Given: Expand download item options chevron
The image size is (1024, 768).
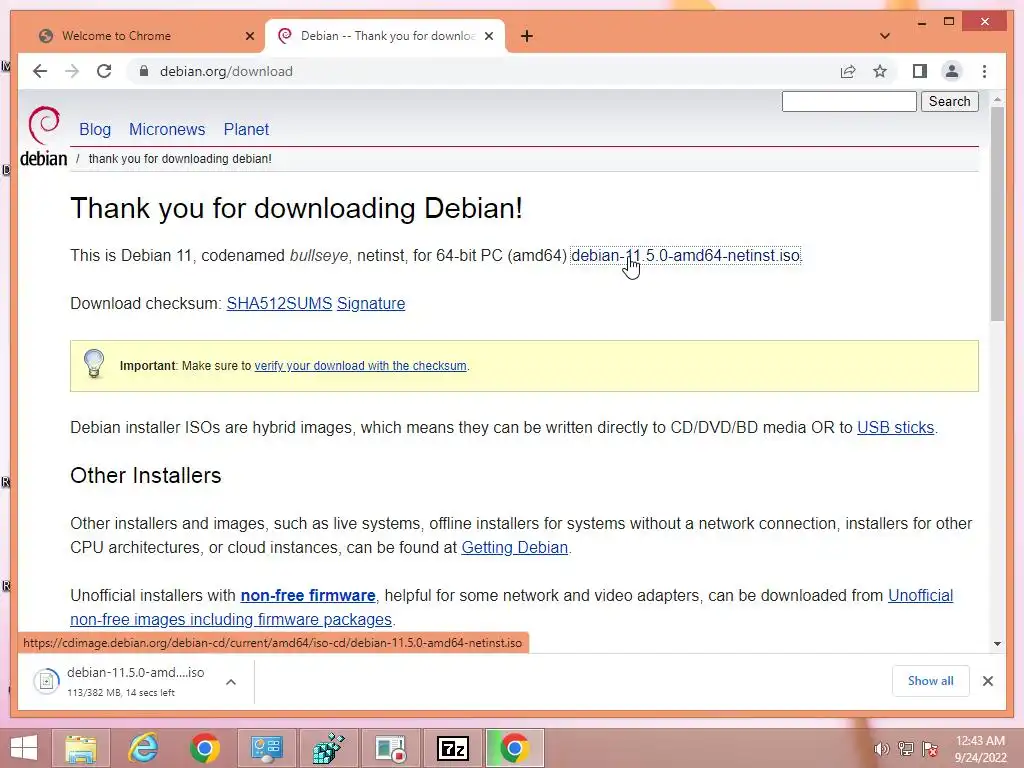Looking at the screenshot, I should [231, 682].
